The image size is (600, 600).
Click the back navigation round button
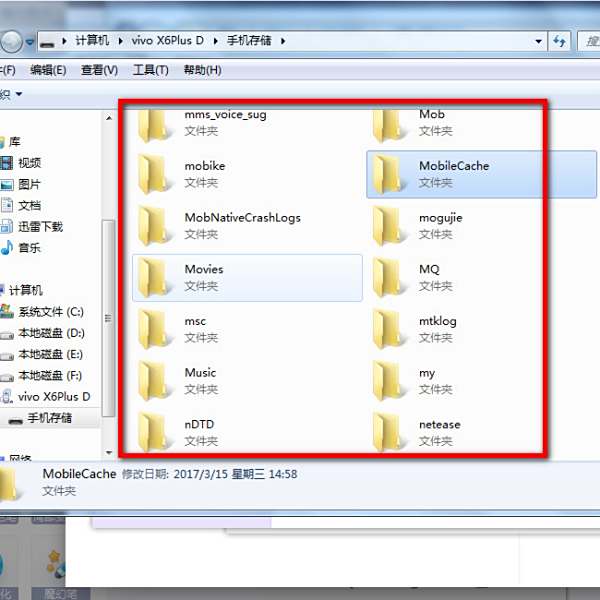pyautogui.click(x=11, y=41)
